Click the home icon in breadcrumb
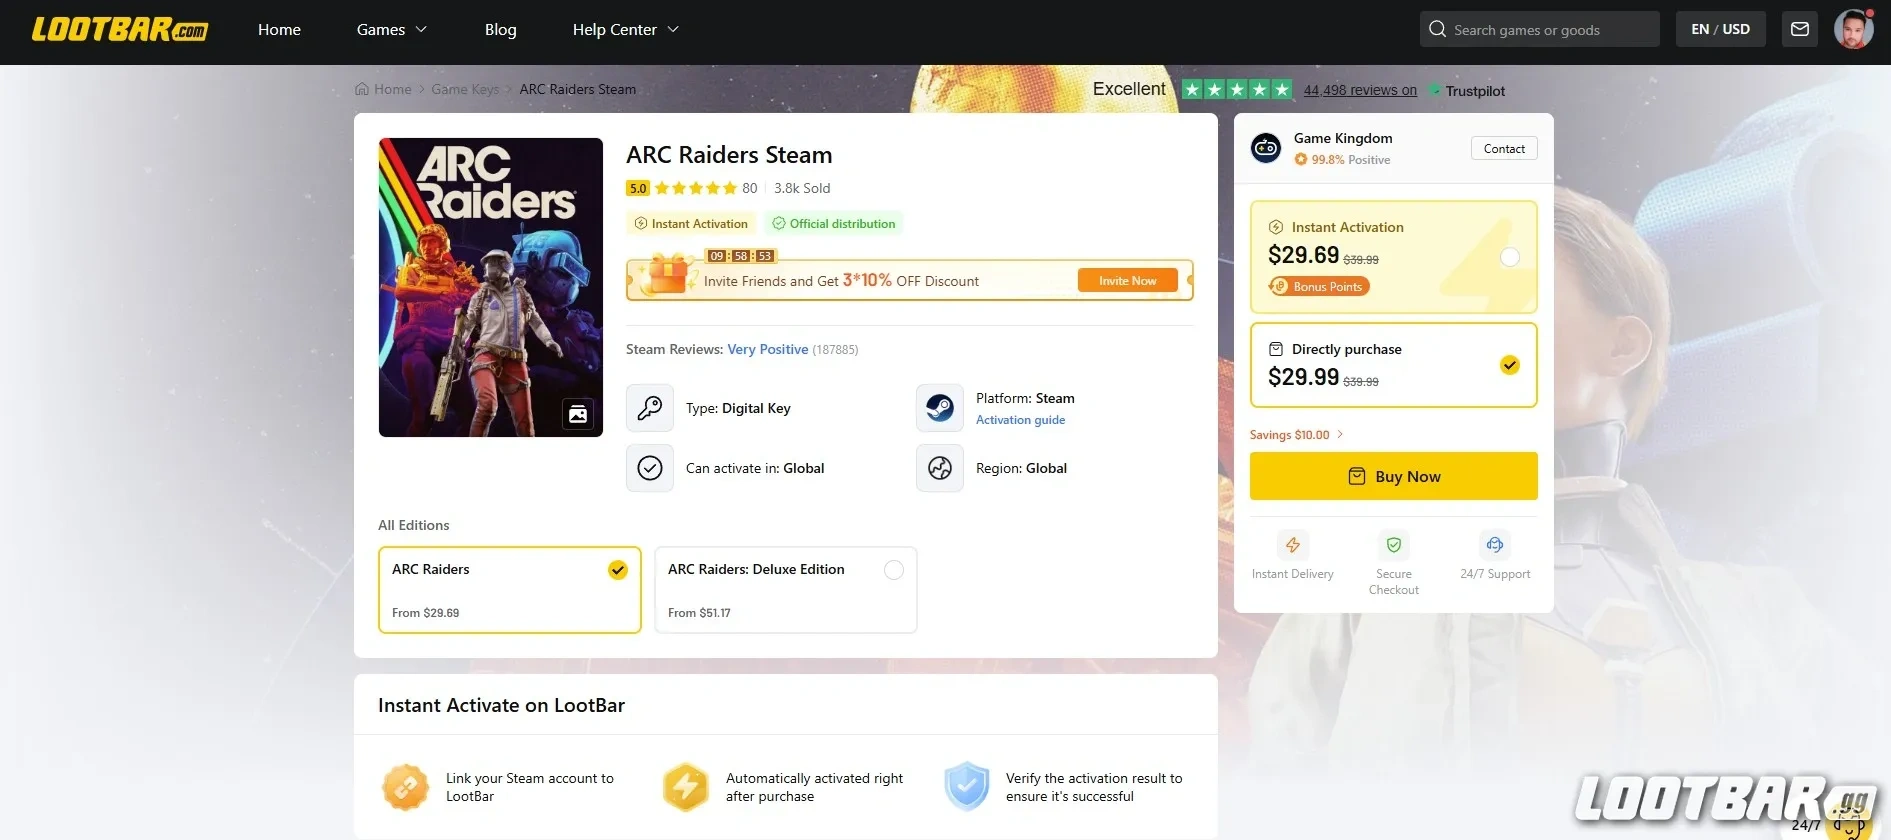 362,89
